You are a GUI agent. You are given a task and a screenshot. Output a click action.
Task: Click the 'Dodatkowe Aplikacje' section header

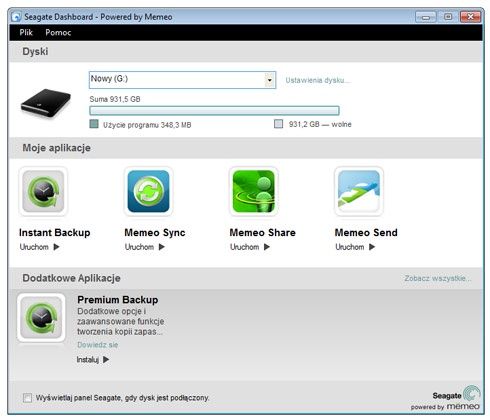coord(71,278)
